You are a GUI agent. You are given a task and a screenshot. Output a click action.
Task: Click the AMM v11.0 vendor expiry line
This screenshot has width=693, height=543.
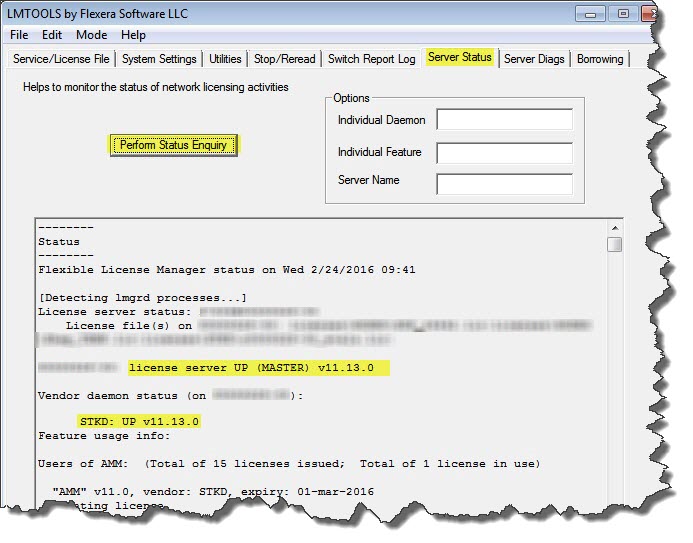(213, 492)
